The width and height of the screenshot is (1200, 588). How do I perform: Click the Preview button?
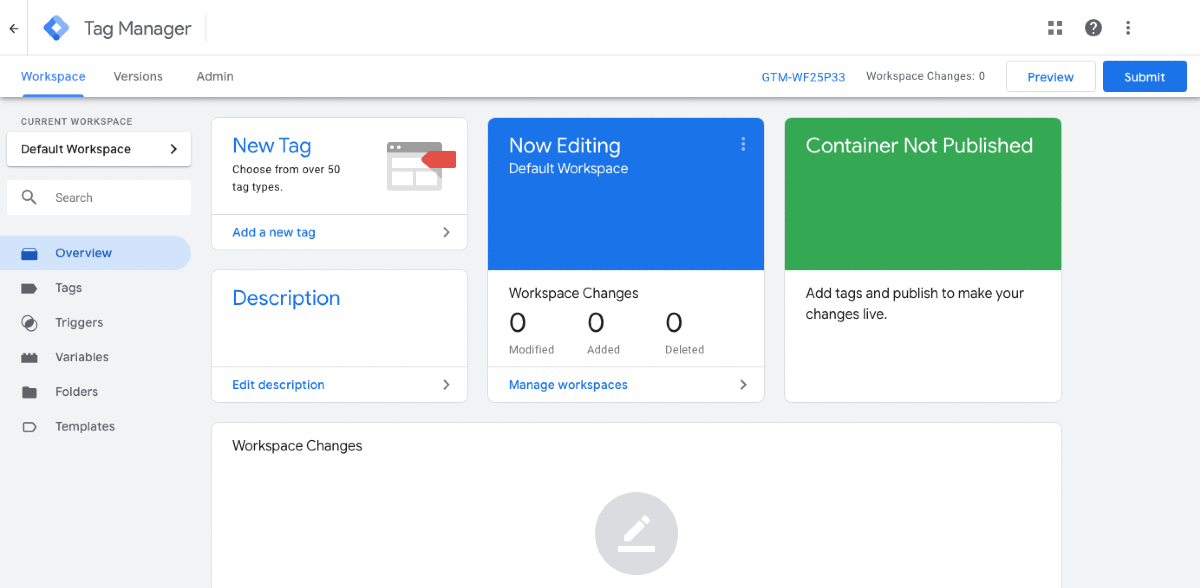pyautogui.click(x=1050, y=76)
